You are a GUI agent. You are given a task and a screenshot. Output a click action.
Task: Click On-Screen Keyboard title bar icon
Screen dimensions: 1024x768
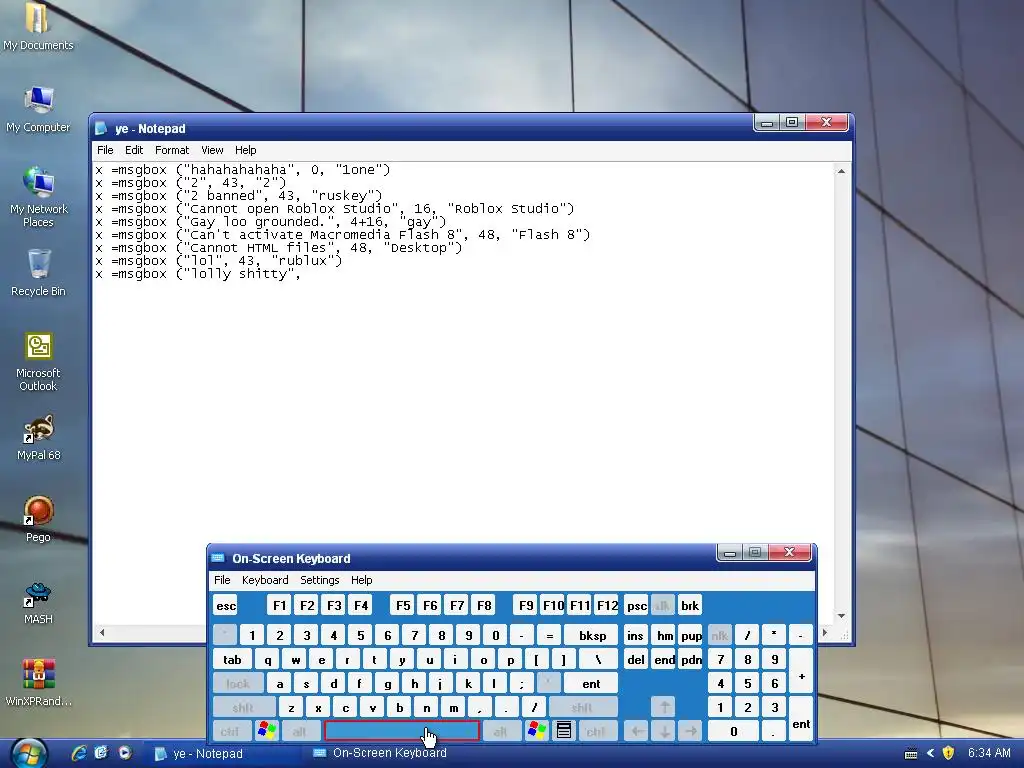217,558
